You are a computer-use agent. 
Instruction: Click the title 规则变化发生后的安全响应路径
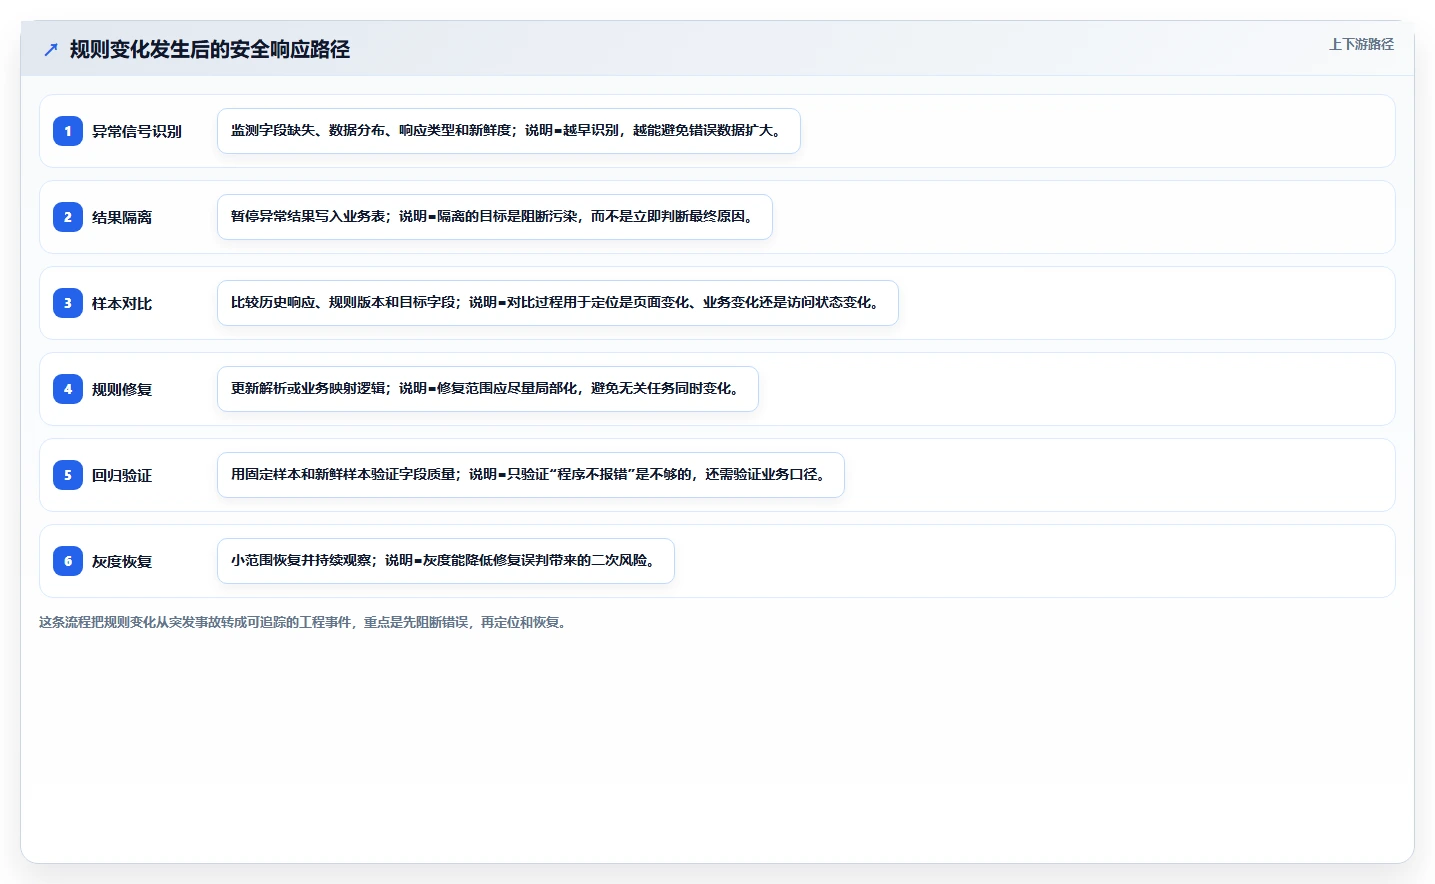(x=210, y=49)
